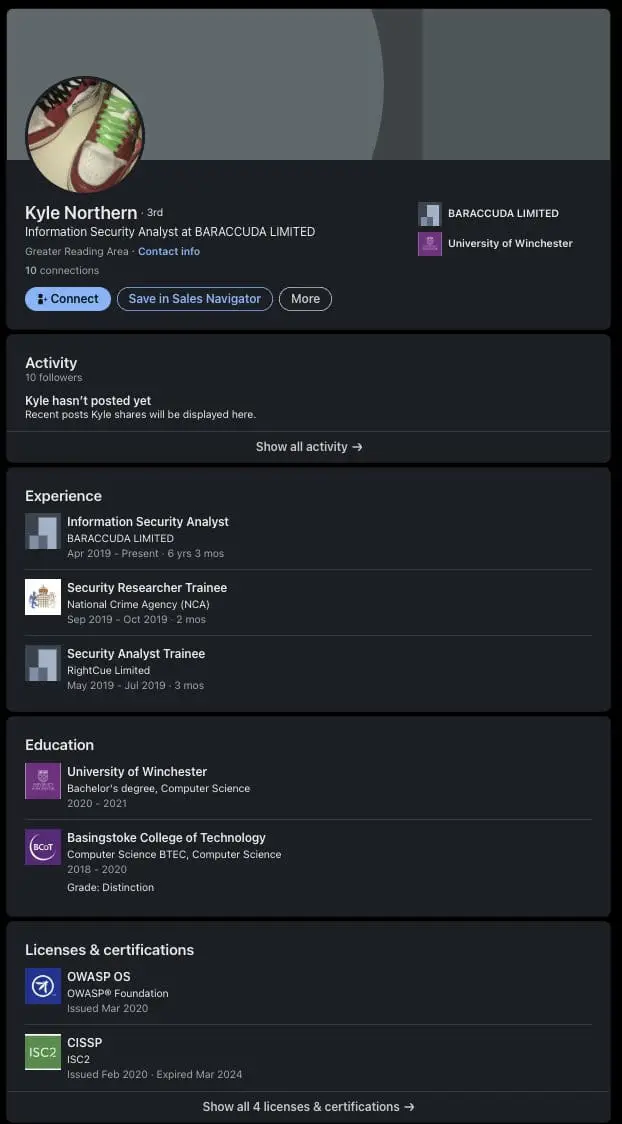The image size is (622, 1124).
Task: Expand Show all 4 licenses & certifications
Action: [308, 1107]
